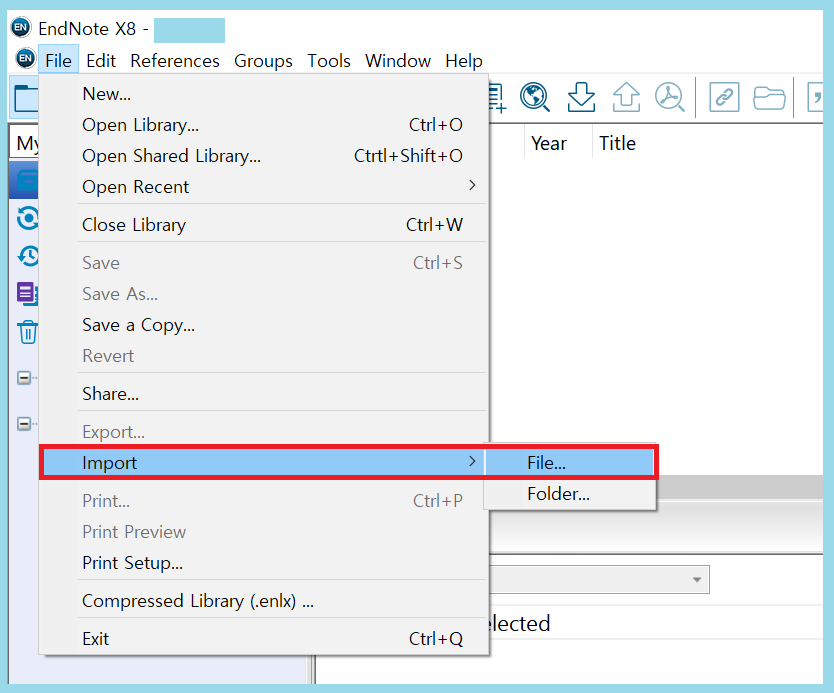Screen dimensions: 834x693
Task: Choose Folder... in Import submenu
Action: click(x=570, y=494)
